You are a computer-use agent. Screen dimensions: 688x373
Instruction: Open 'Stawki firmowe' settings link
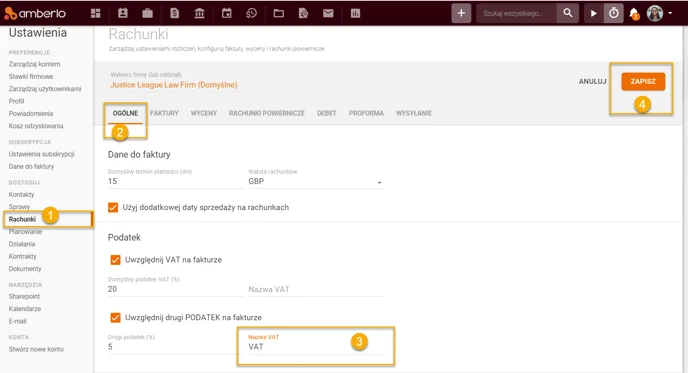[x=31, y=76]
